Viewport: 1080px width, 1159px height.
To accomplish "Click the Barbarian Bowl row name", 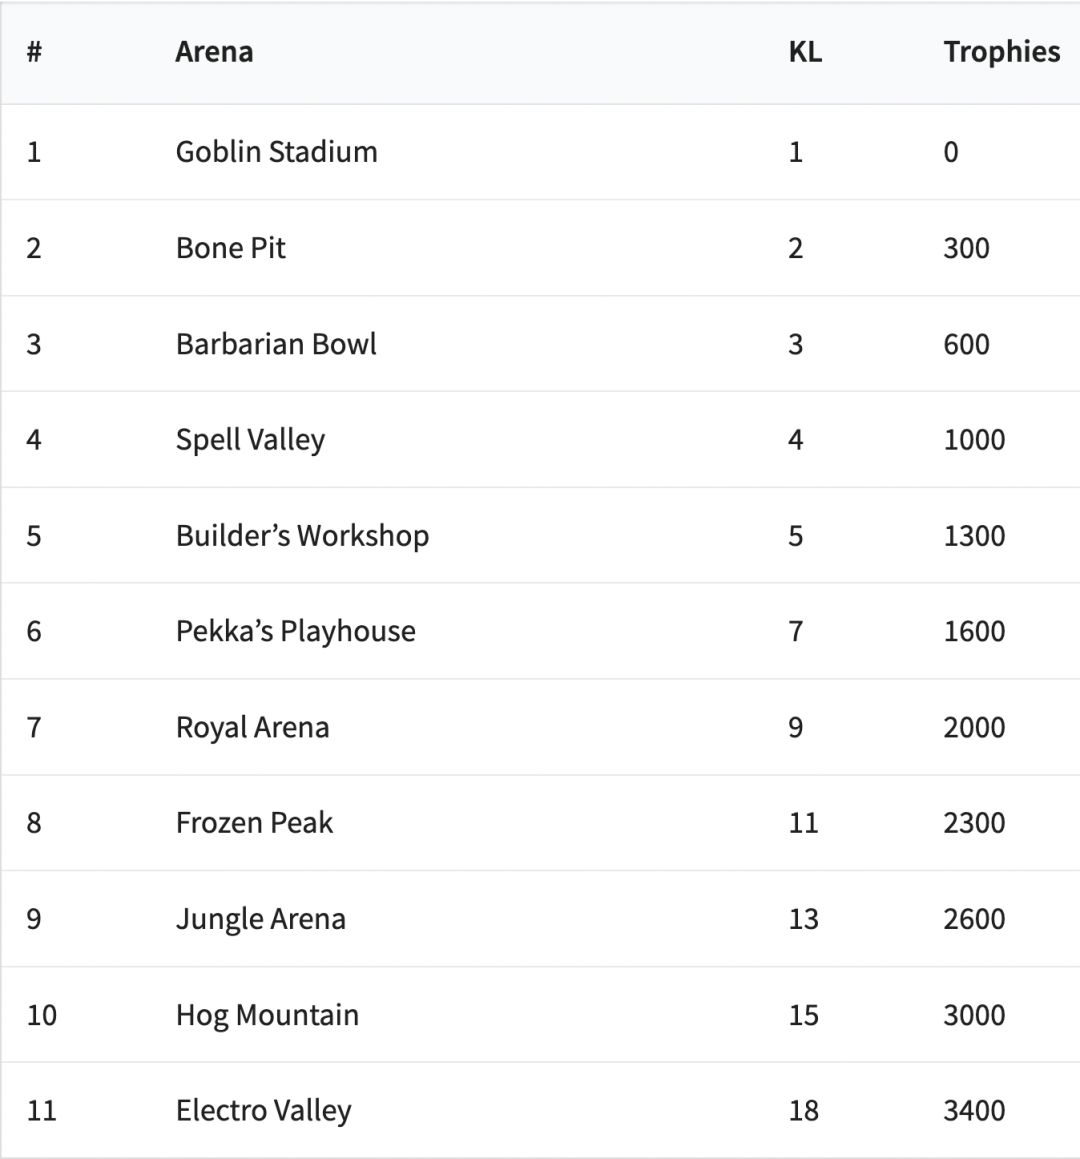I will (x=276, y=344).
